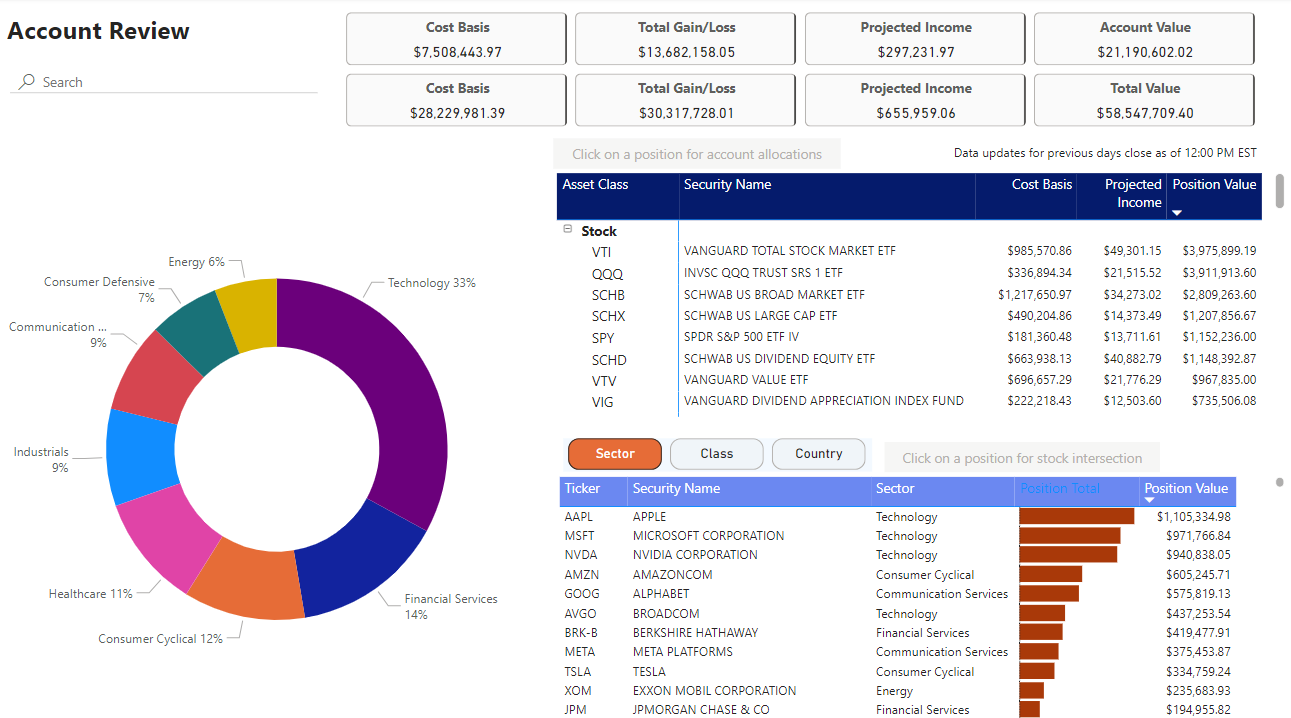Sort the holdings table by the Cost Basis header
Screen dimensions: 1291x718
point(1042,184)
